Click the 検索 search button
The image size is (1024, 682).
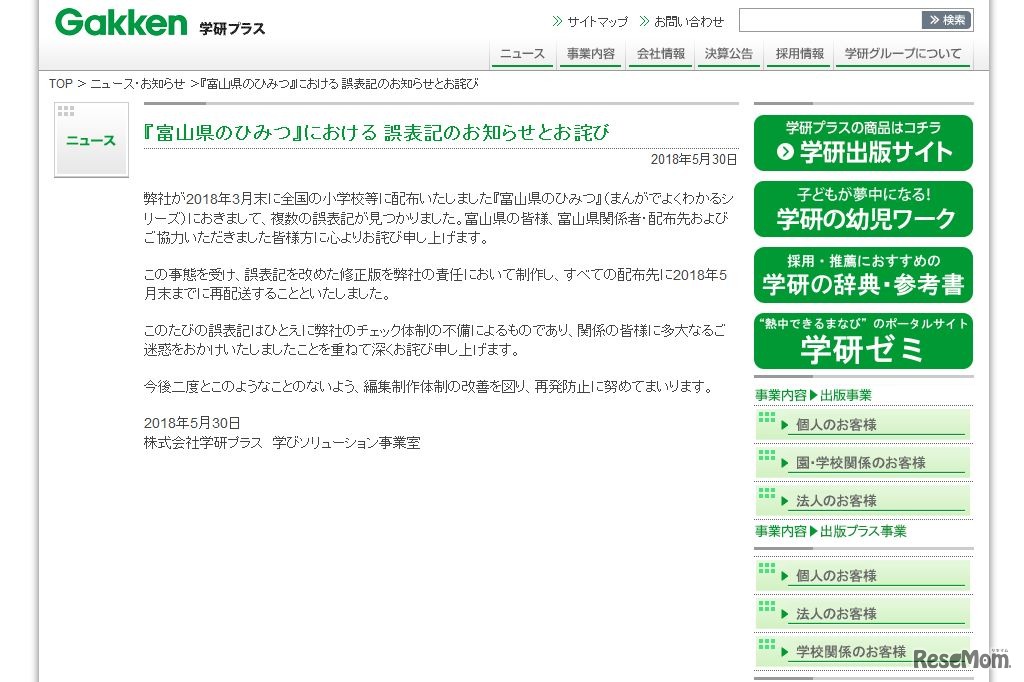coord(947,20)
